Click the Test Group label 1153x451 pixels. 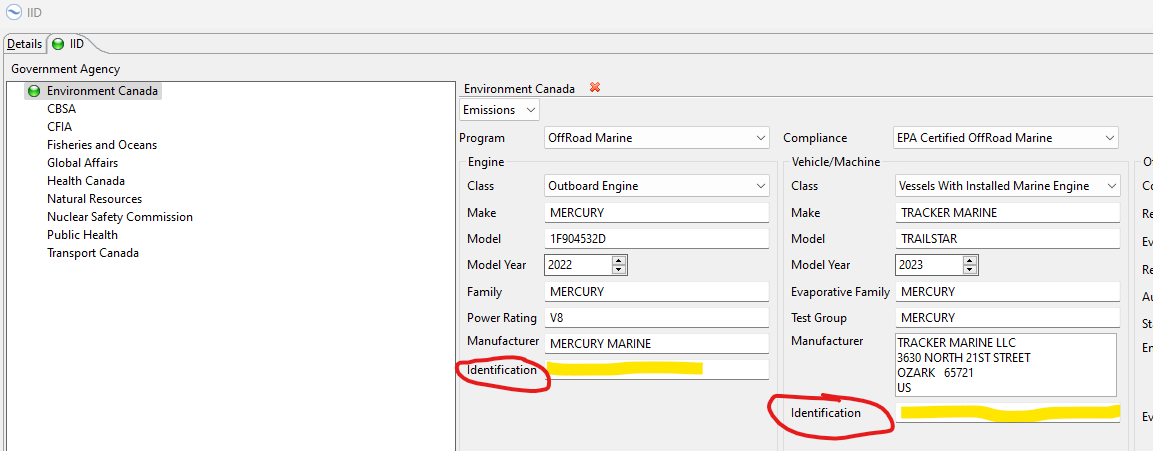(x=819, y=318)
